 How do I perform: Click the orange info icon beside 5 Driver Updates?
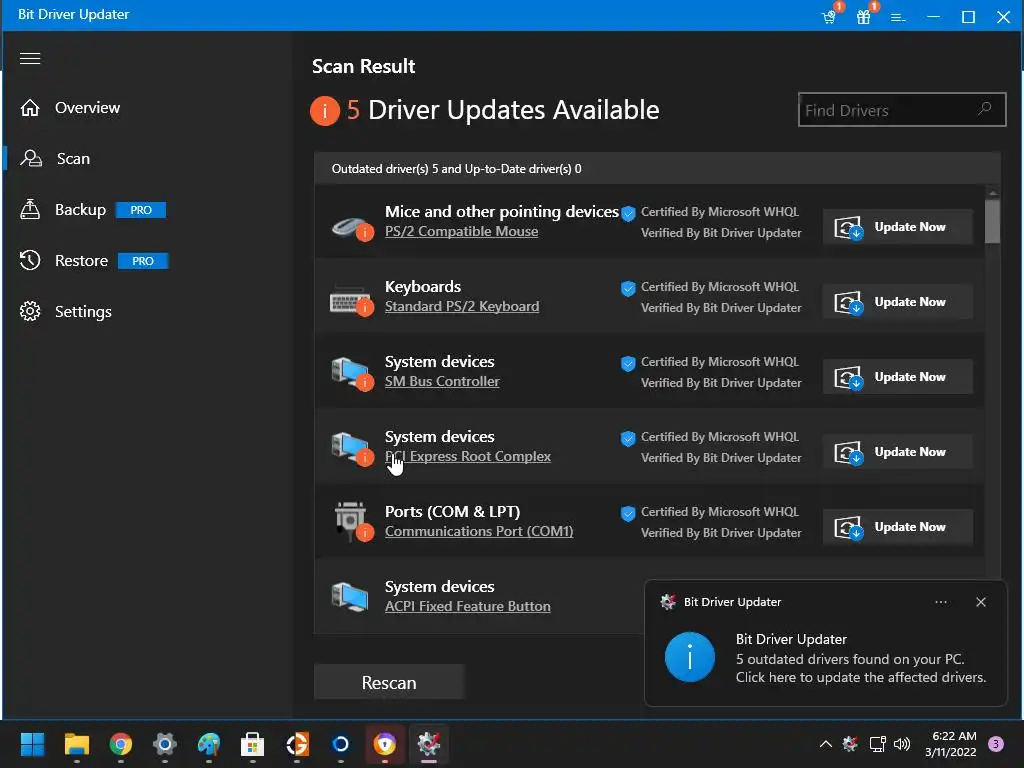click(x=325, y=110)
